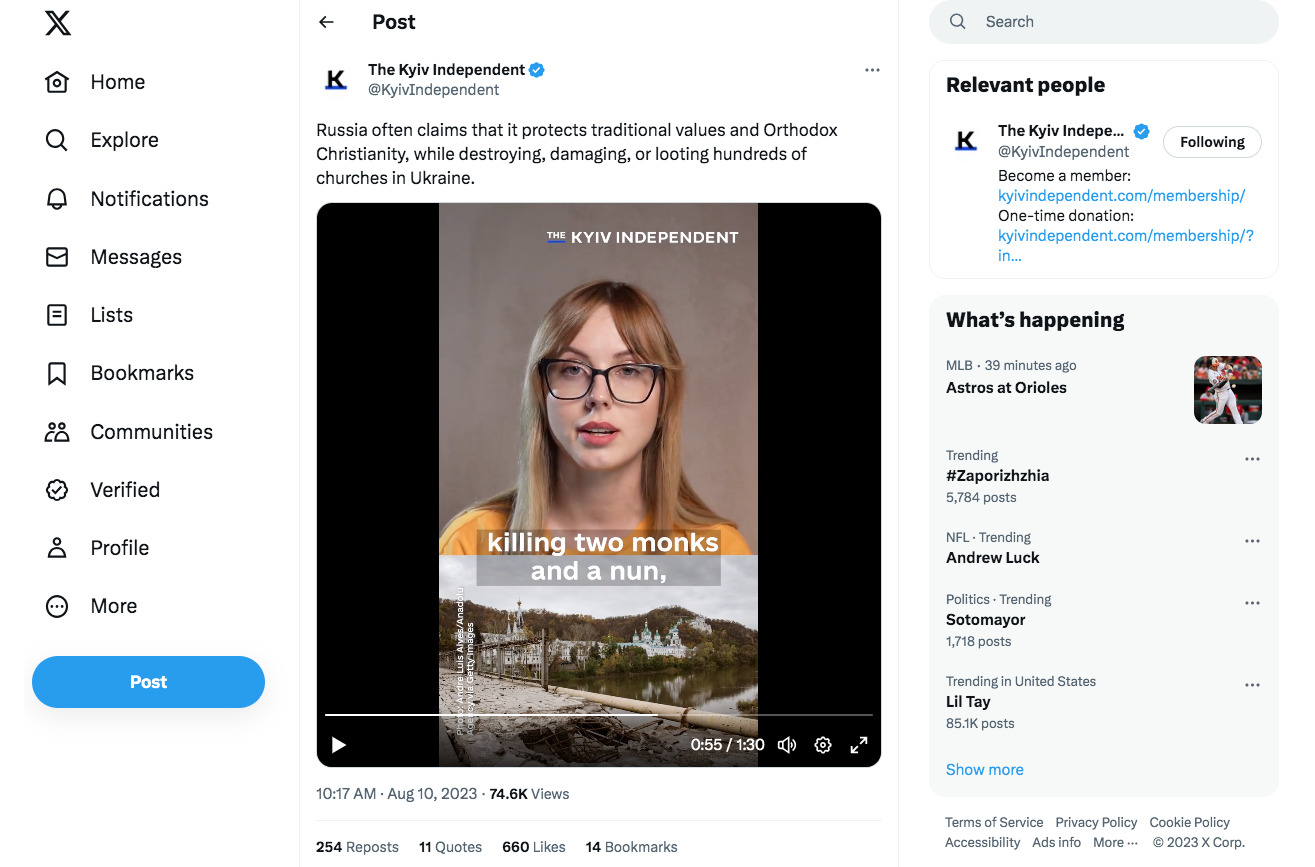This screenshot has height=867, width=1315.
Task: Click the Search input field
Action: click(x=1104, y=22)
